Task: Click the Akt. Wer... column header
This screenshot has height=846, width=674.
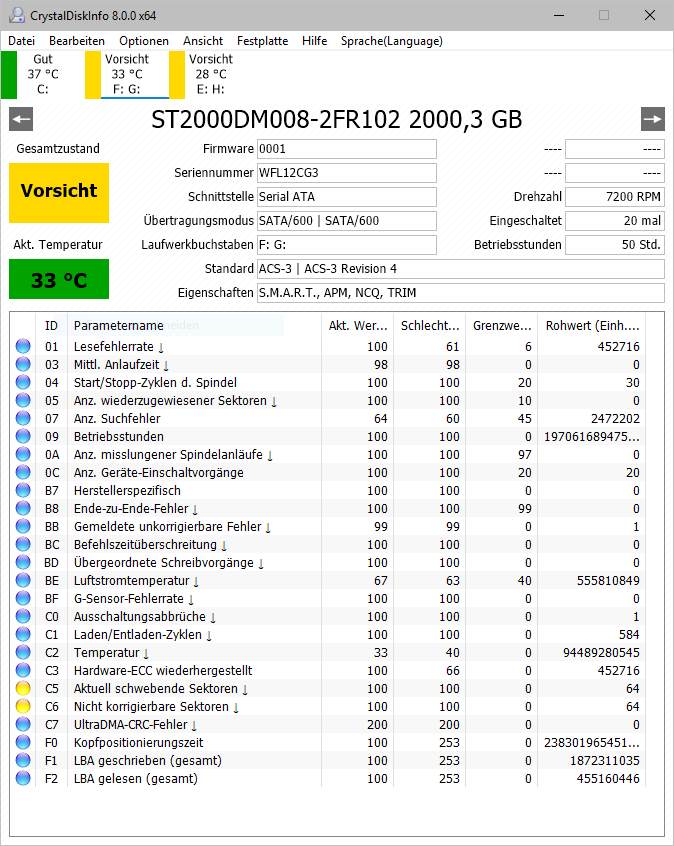Action: 358,325
